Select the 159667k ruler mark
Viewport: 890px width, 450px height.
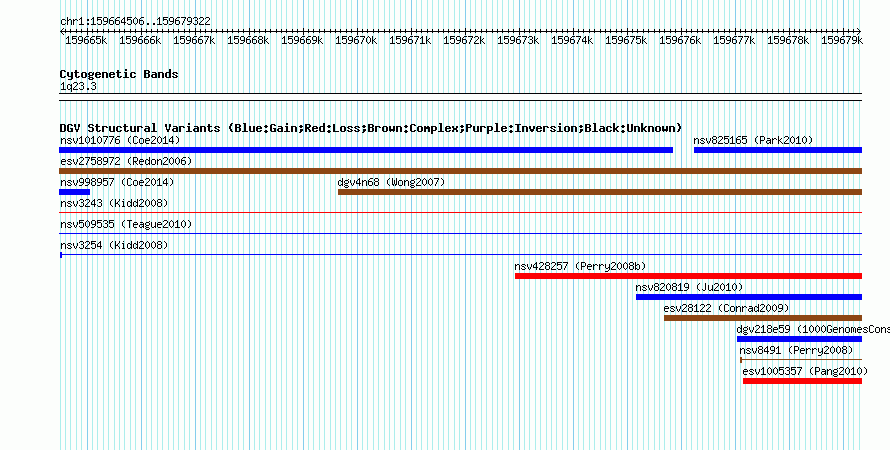pyautogui.click(x=194, y=40)
